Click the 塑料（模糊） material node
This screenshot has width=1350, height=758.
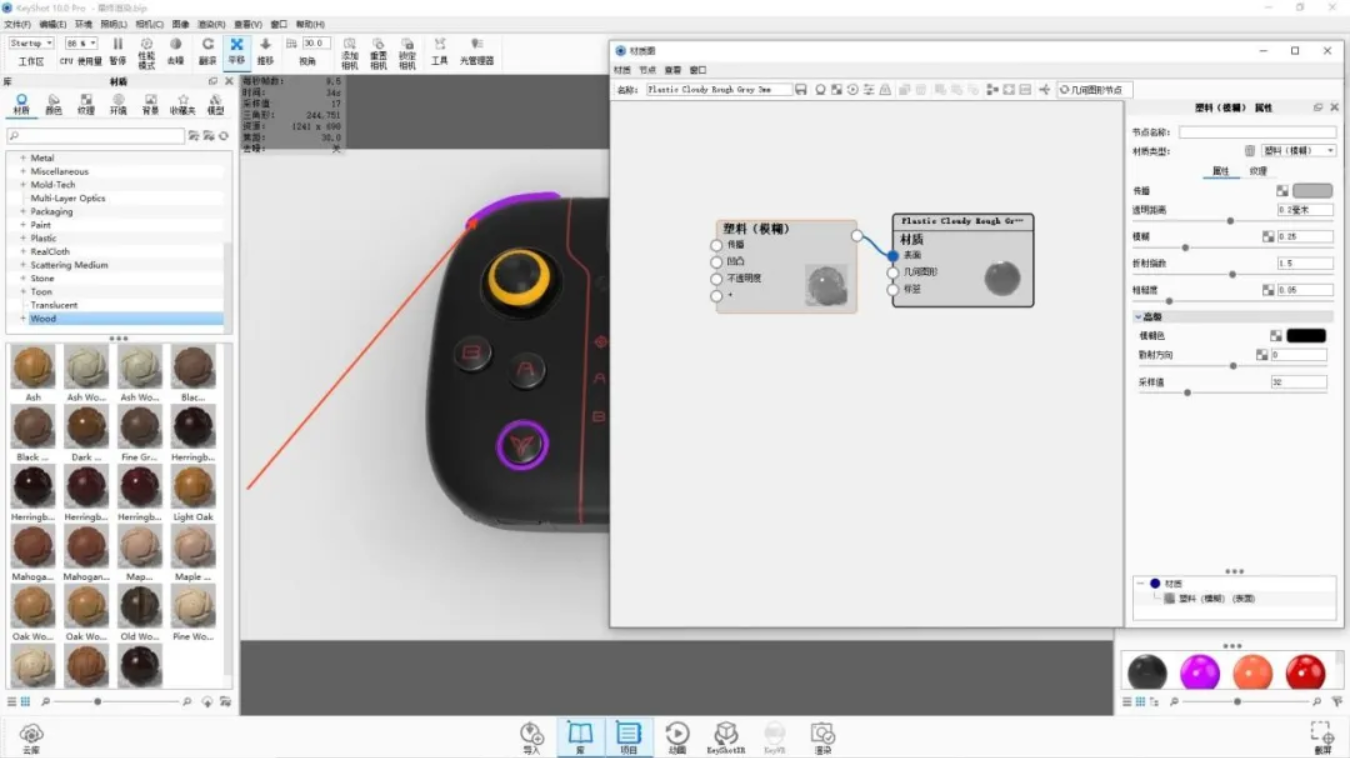tap(787, 266)
